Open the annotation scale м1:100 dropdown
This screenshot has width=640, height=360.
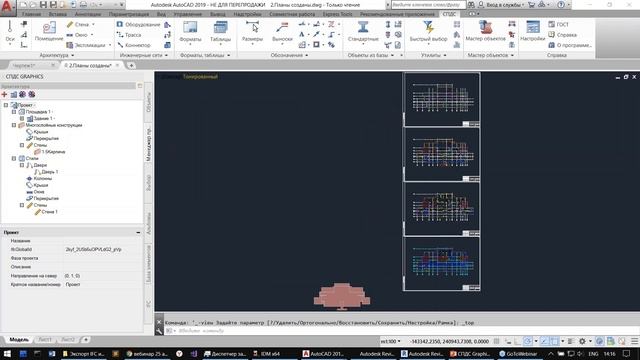(391, 341)
